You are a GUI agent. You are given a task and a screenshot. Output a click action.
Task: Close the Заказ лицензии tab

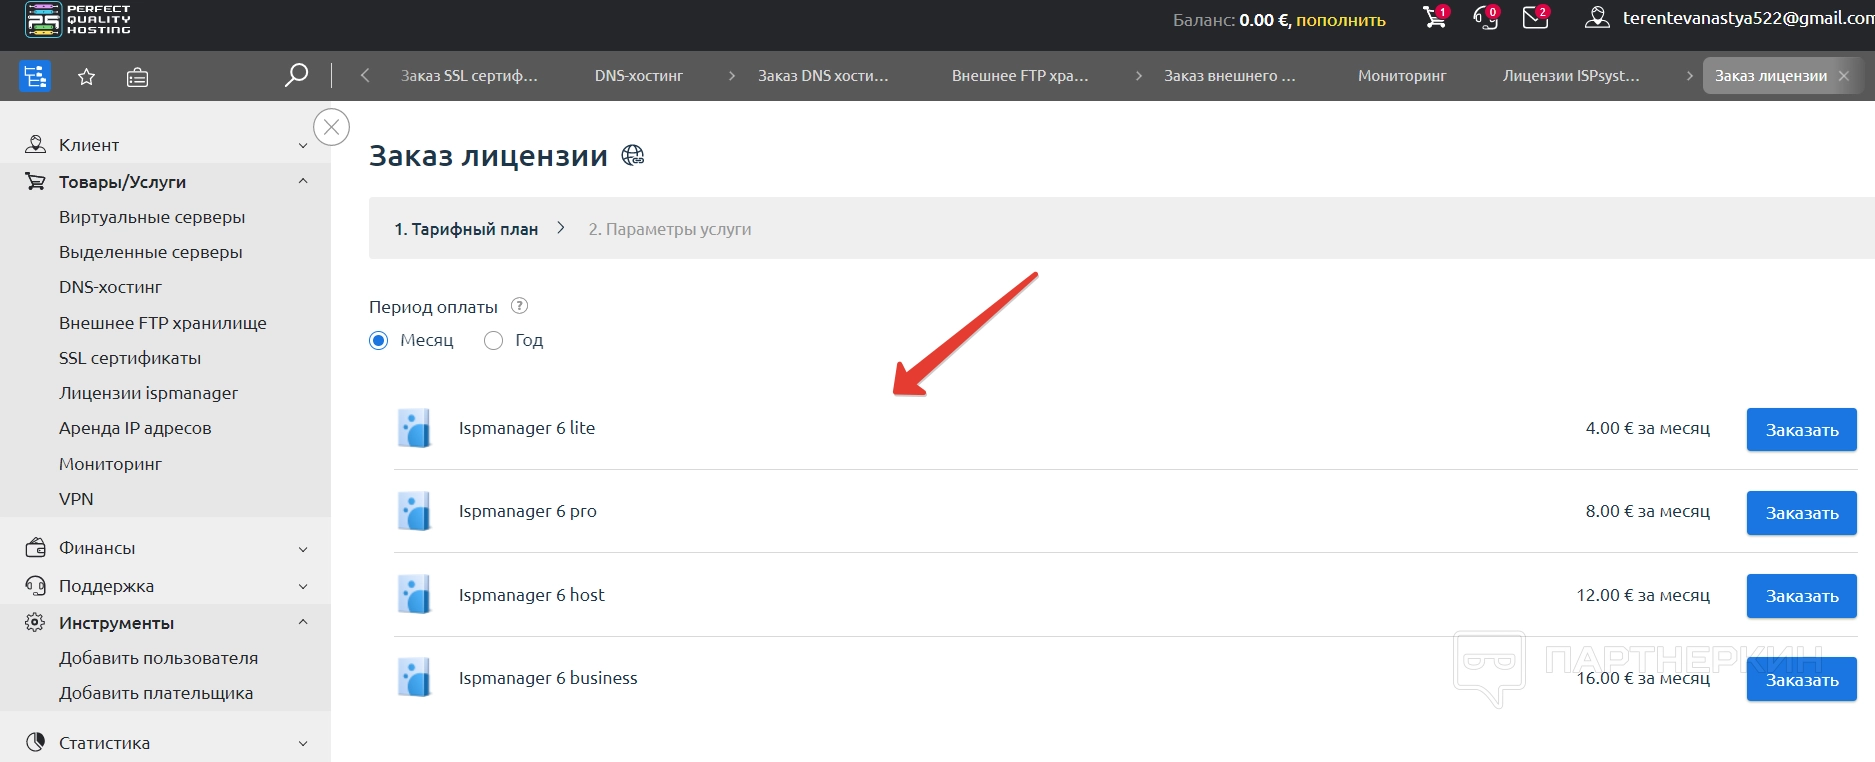pos(1844,76)
